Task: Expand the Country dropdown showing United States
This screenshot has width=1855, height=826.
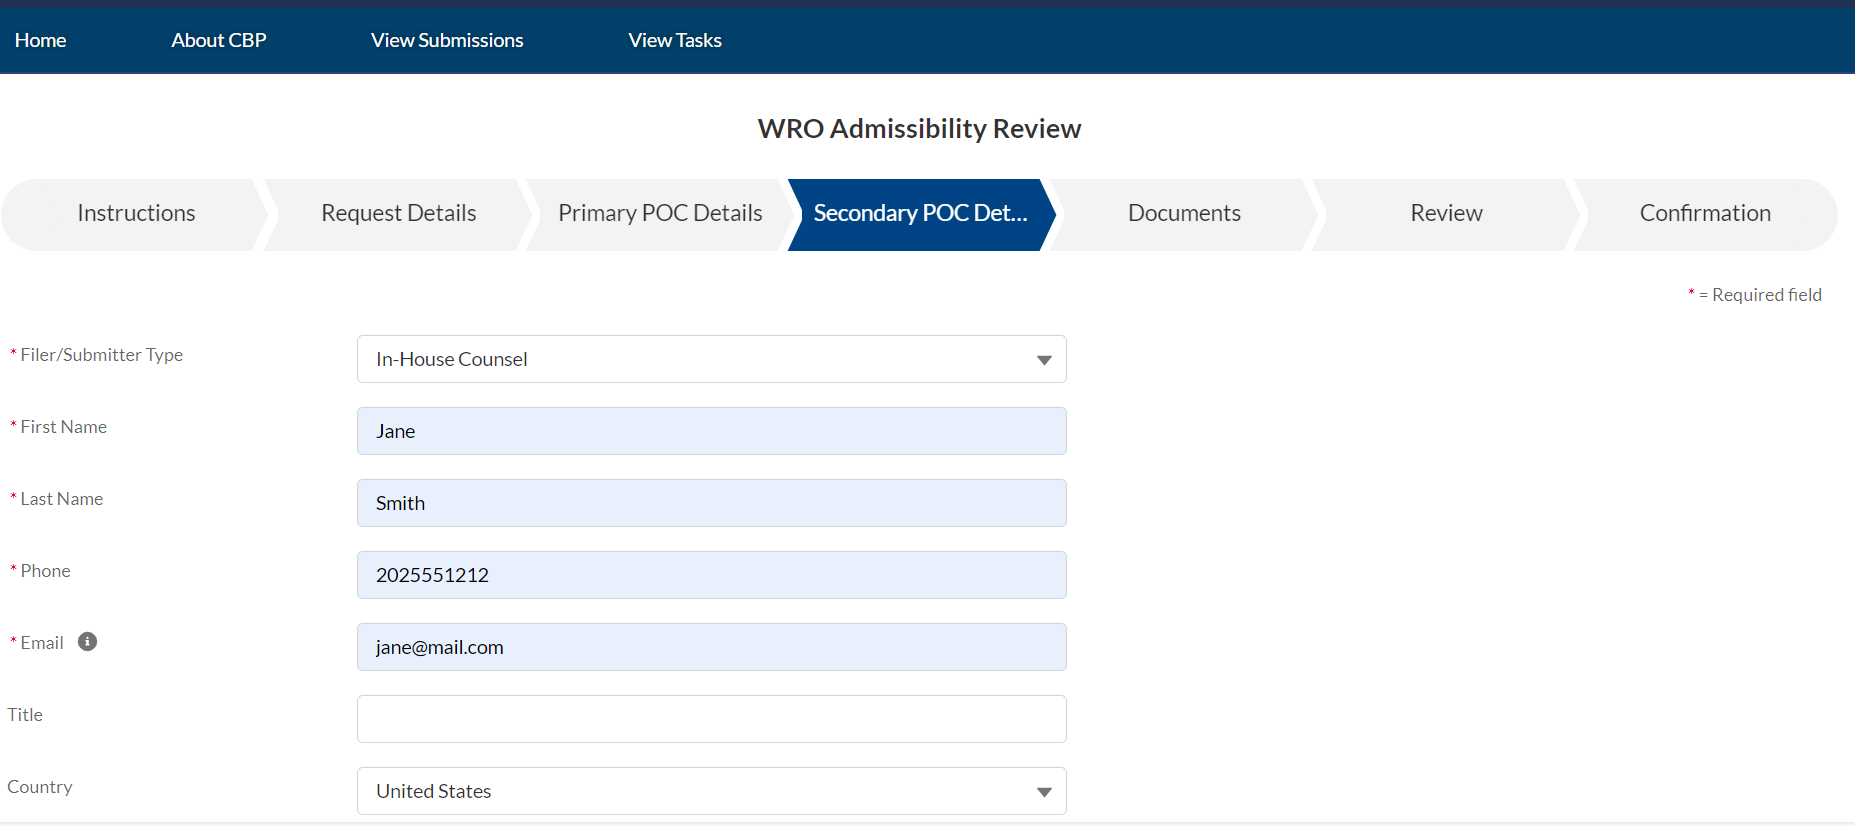Action: pos(710,791)
